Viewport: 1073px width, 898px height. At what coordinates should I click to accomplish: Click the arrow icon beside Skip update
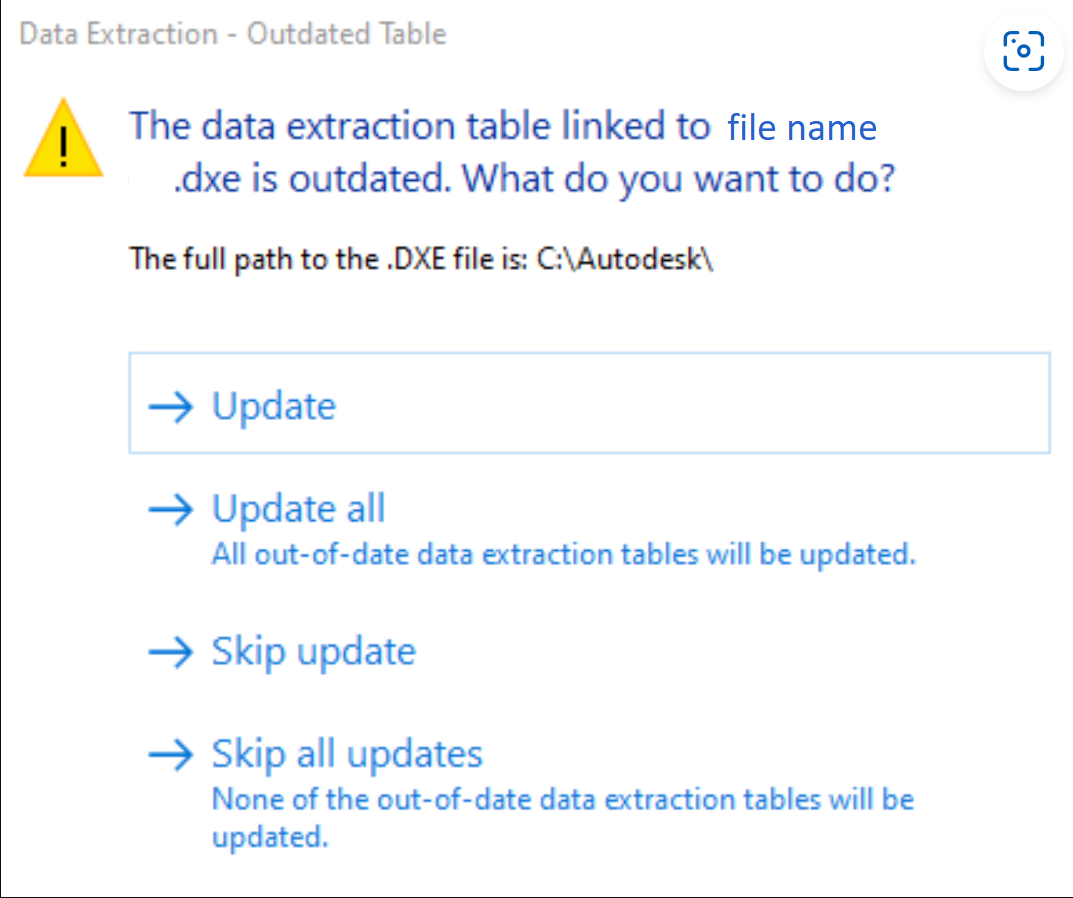click(171, 652)
